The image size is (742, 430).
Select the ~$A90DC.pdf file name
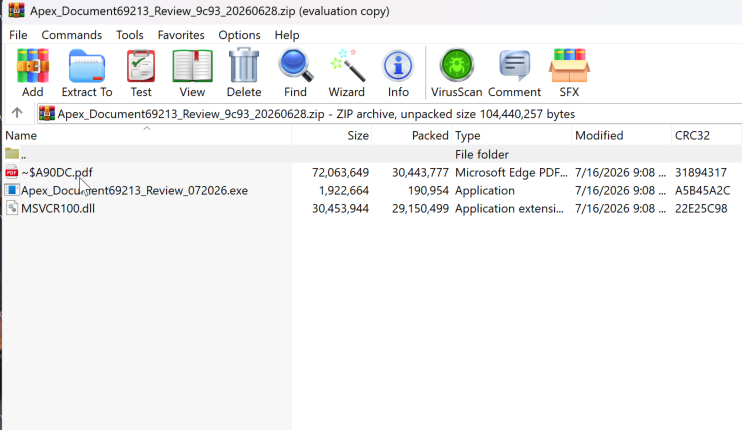point(57,172)
